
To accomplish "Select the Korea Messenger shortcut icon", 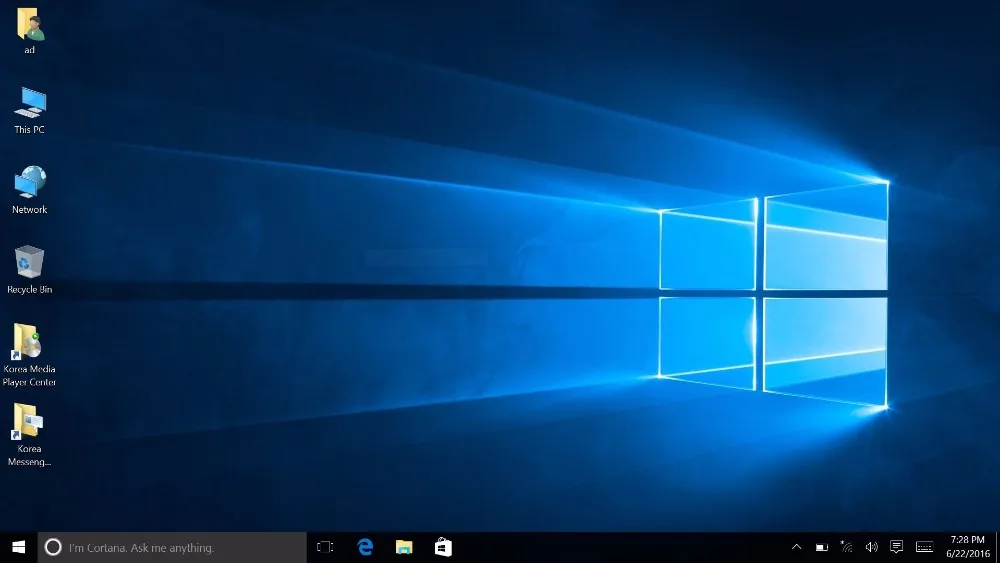I will [x=27, y=421].
